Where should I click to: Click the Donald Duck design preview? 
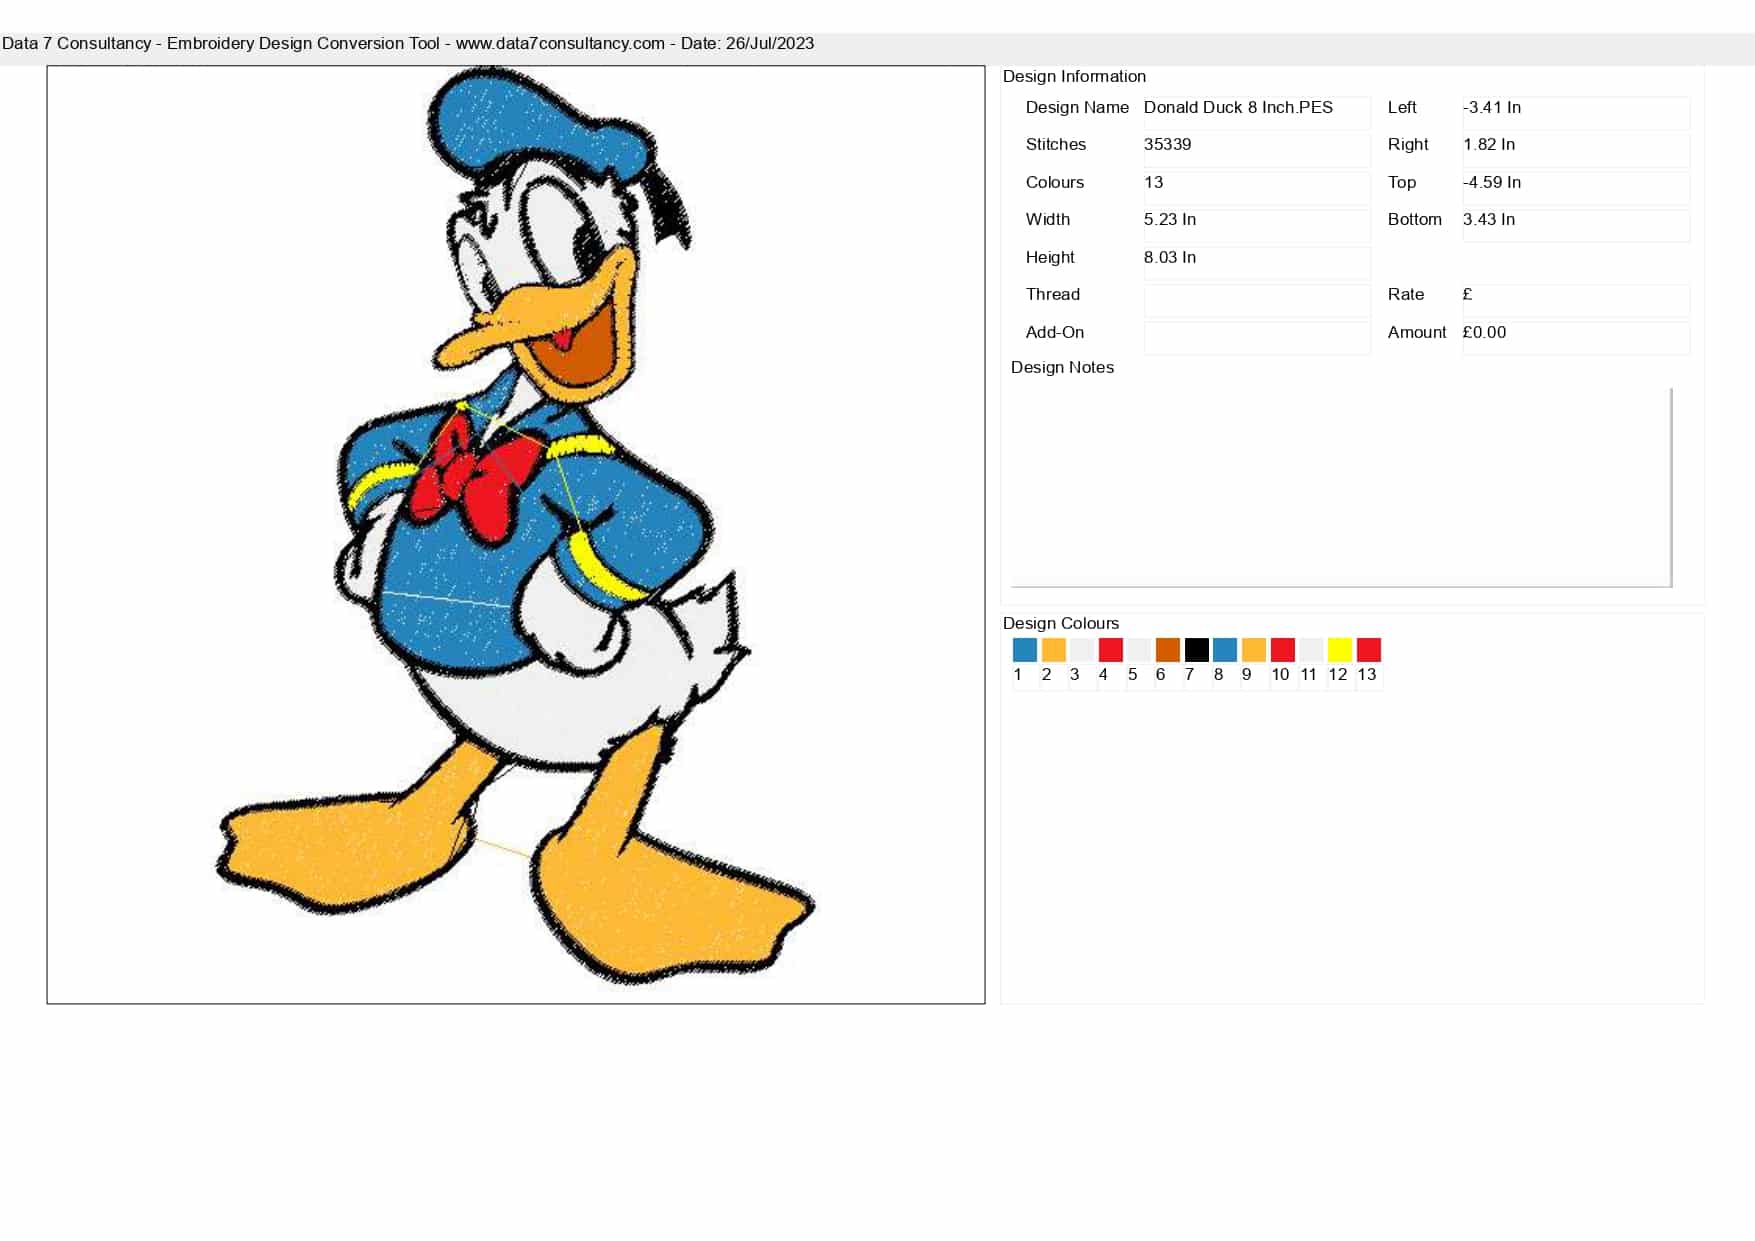click(x=516, y=535)
